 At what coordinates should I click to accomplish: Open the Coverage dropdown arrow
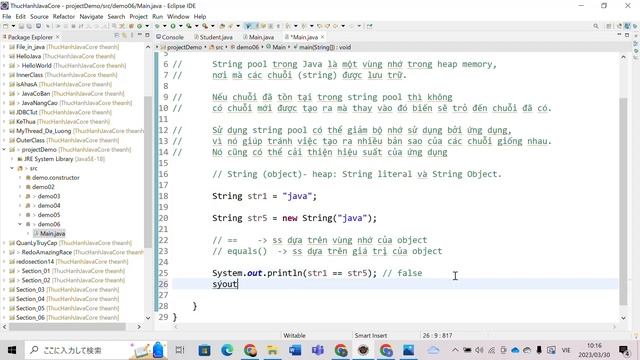[x=196, y=26]
